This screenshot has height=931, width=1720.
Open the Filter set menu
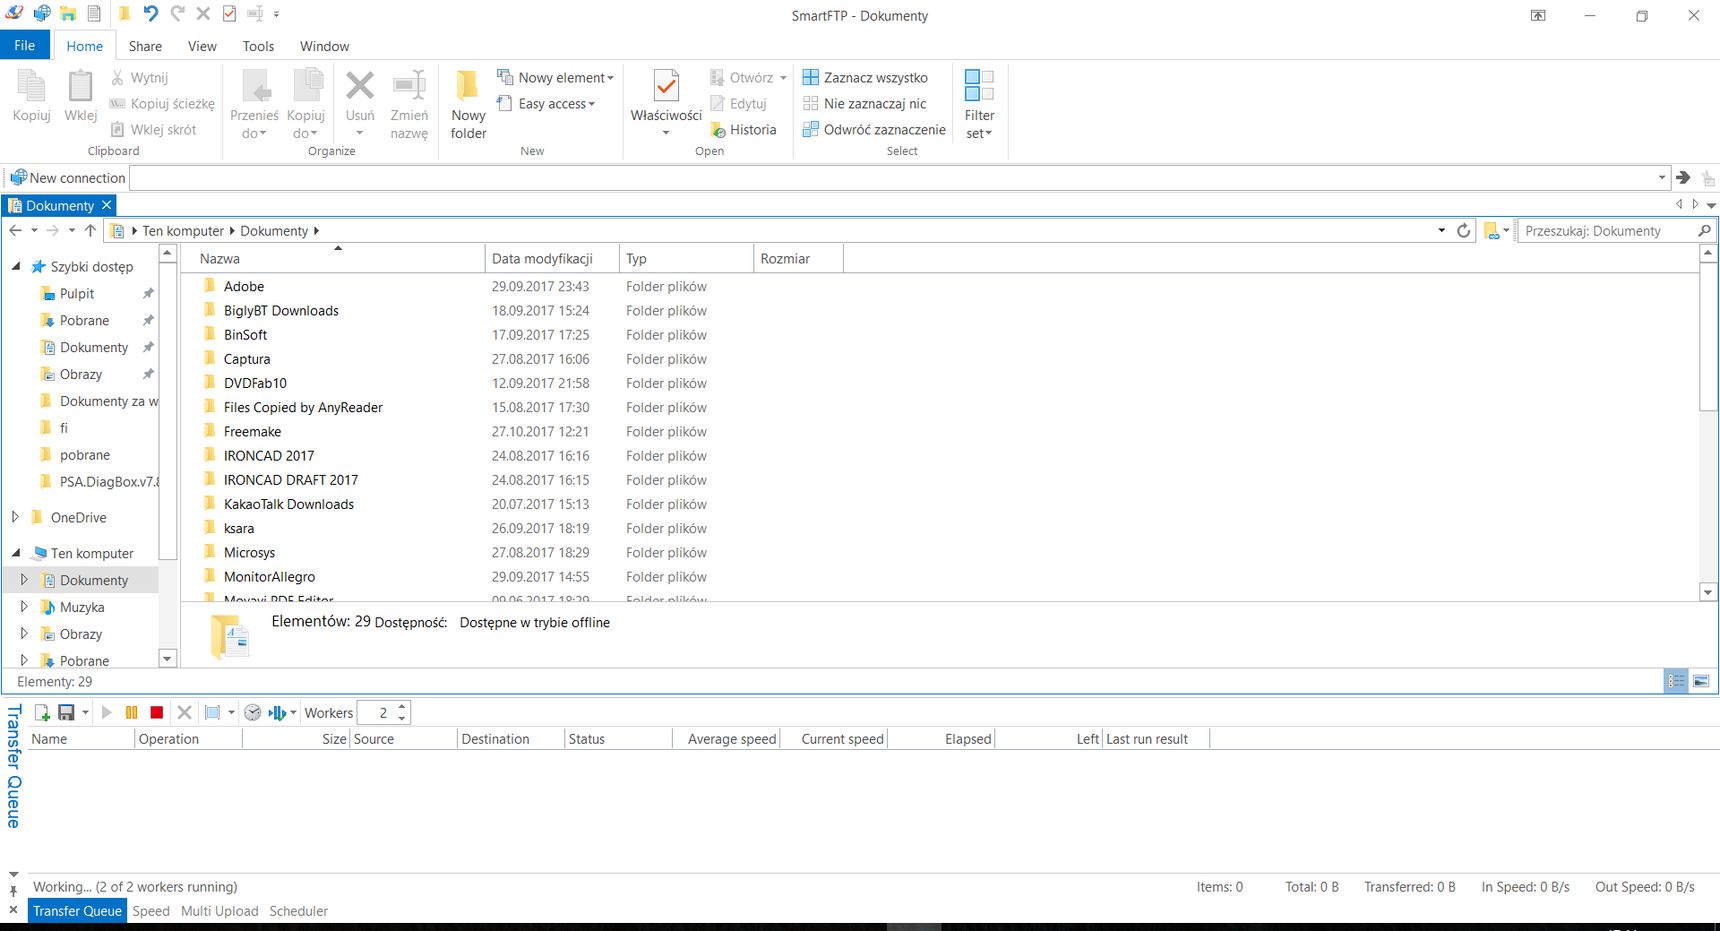click(979, 105)
